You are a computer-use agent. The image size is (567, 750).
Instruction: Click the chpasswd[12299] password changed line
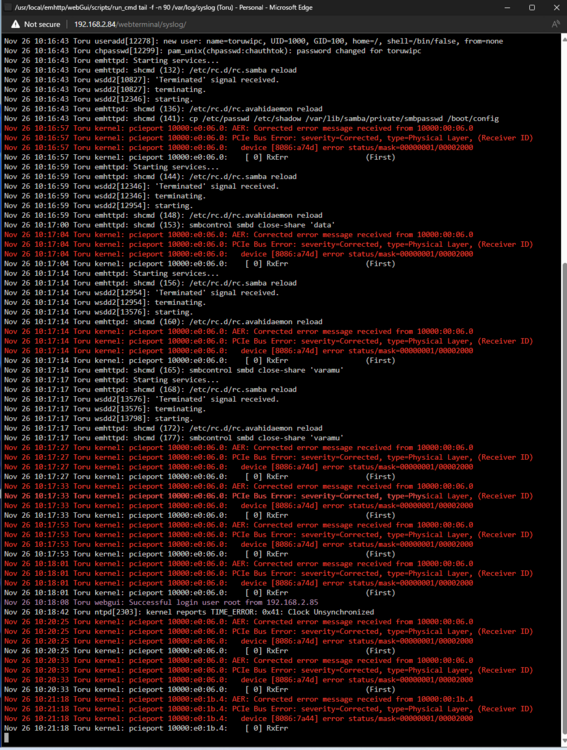click(212, 51)
